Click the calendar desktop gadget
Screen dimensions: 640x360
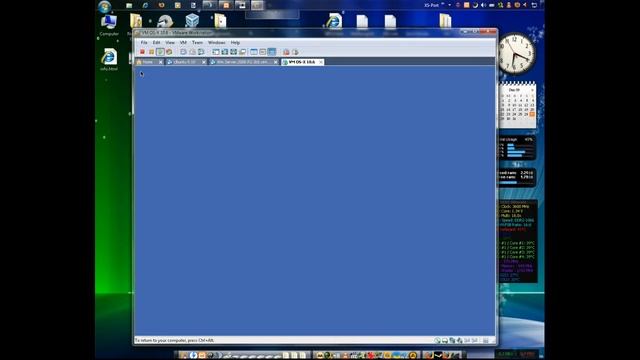click(x=517, y=105)
